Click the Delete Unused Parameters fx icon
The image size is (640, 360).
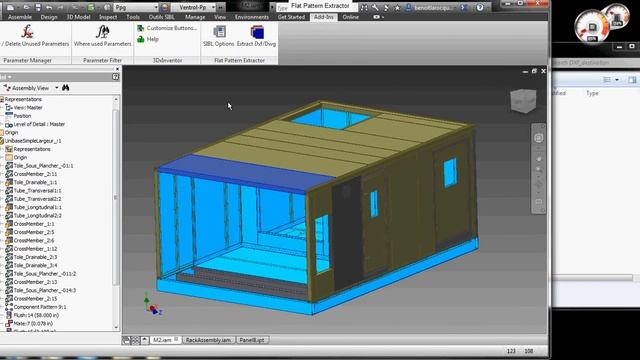coord(27,31)
